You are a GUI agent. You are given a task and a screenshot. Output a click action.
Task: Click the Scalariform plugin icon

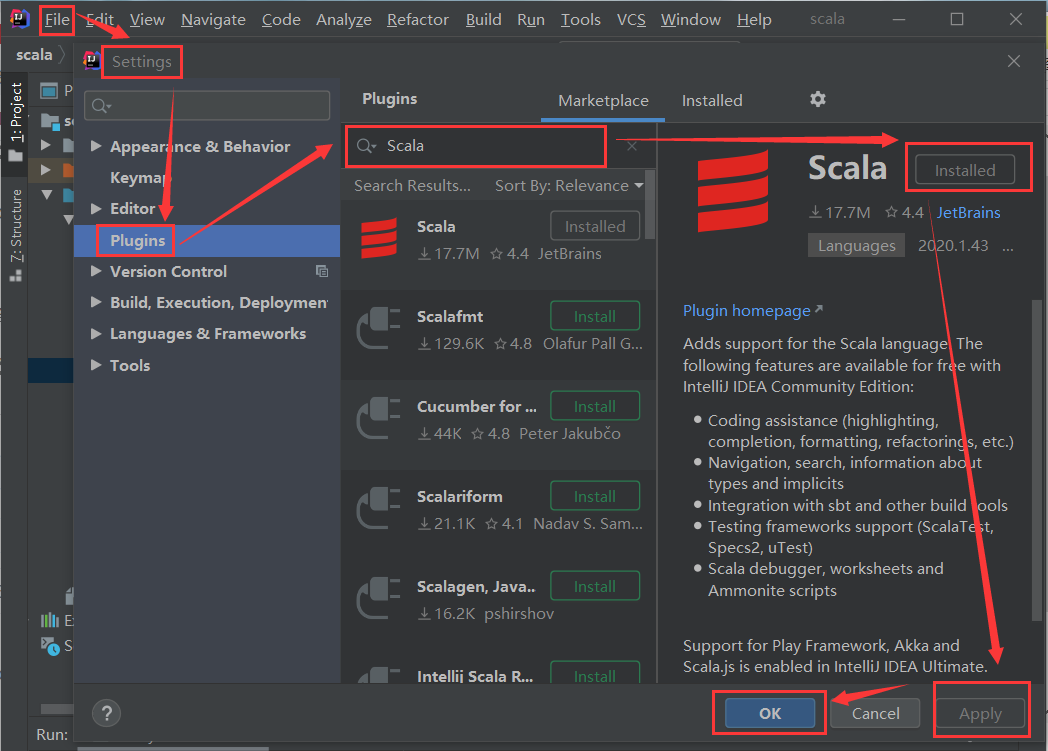378,508
